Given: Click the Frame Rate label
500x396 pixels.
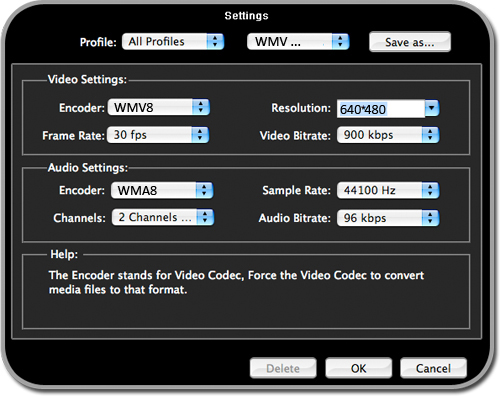Looking at the screenshot, I should tap(73, 136).
